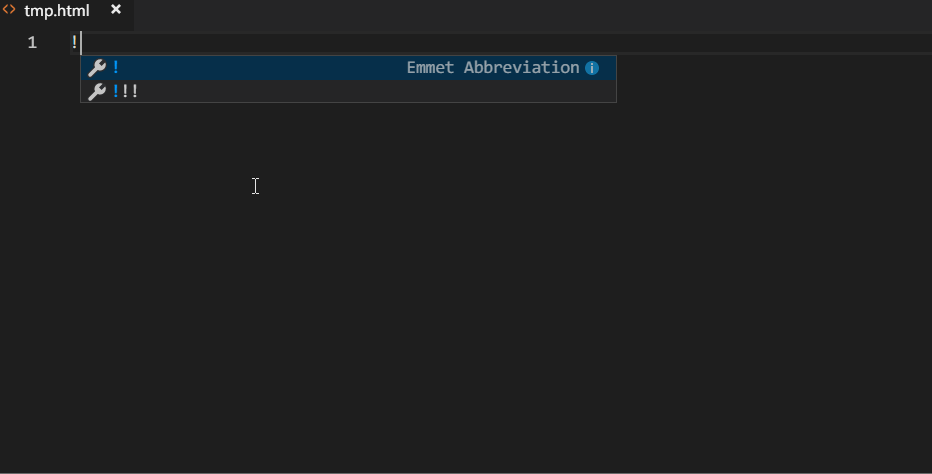Click glyph margin left of line number 1

click(8, 42)
